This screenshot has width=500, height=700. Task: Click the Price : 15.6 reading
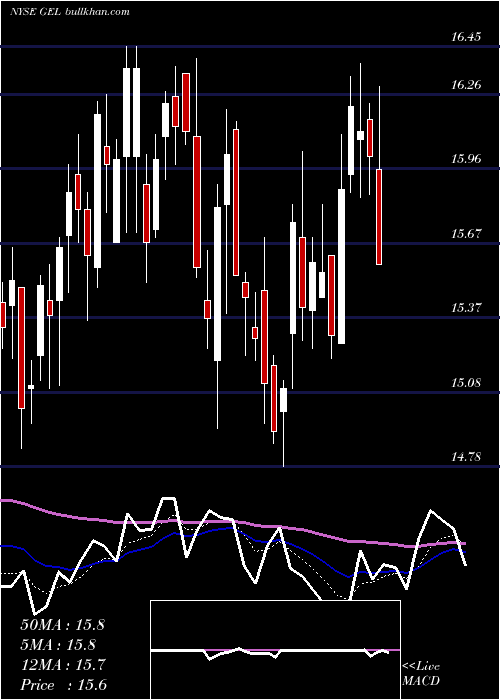point(63,685)
